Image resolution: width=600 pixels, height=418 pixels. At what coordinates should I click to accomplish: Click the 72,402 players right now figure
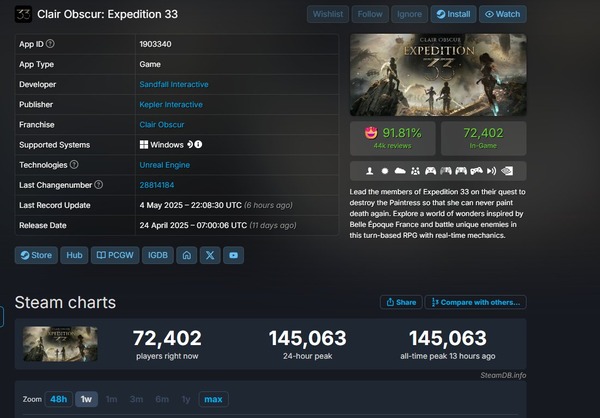coord(167,338)
